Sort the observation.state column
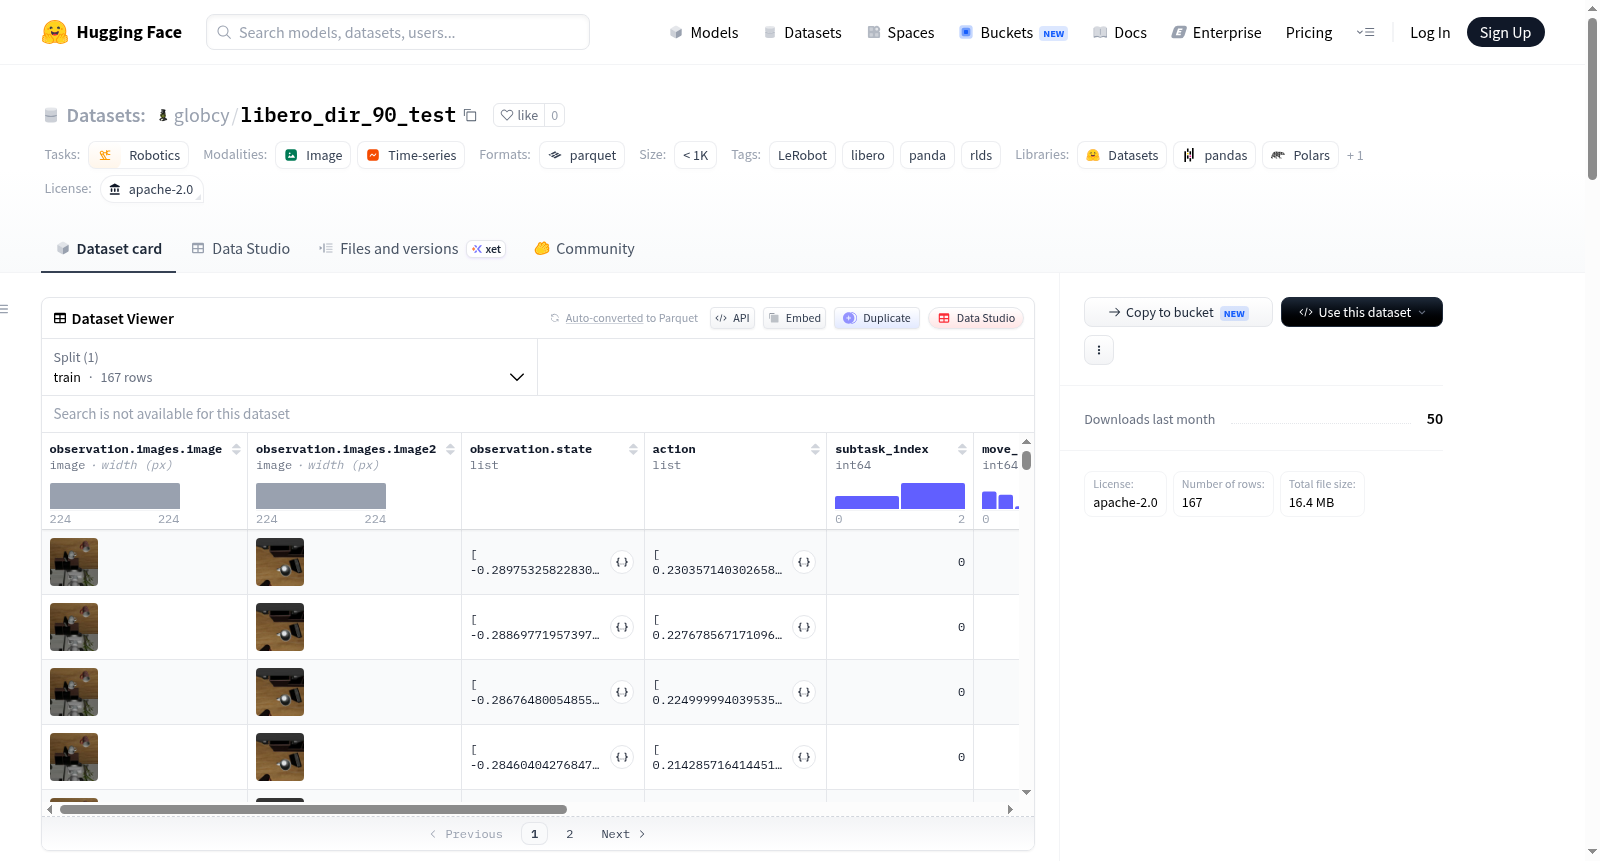The width and height of the screenshot is (1600, 861). [x=633, y=449]
